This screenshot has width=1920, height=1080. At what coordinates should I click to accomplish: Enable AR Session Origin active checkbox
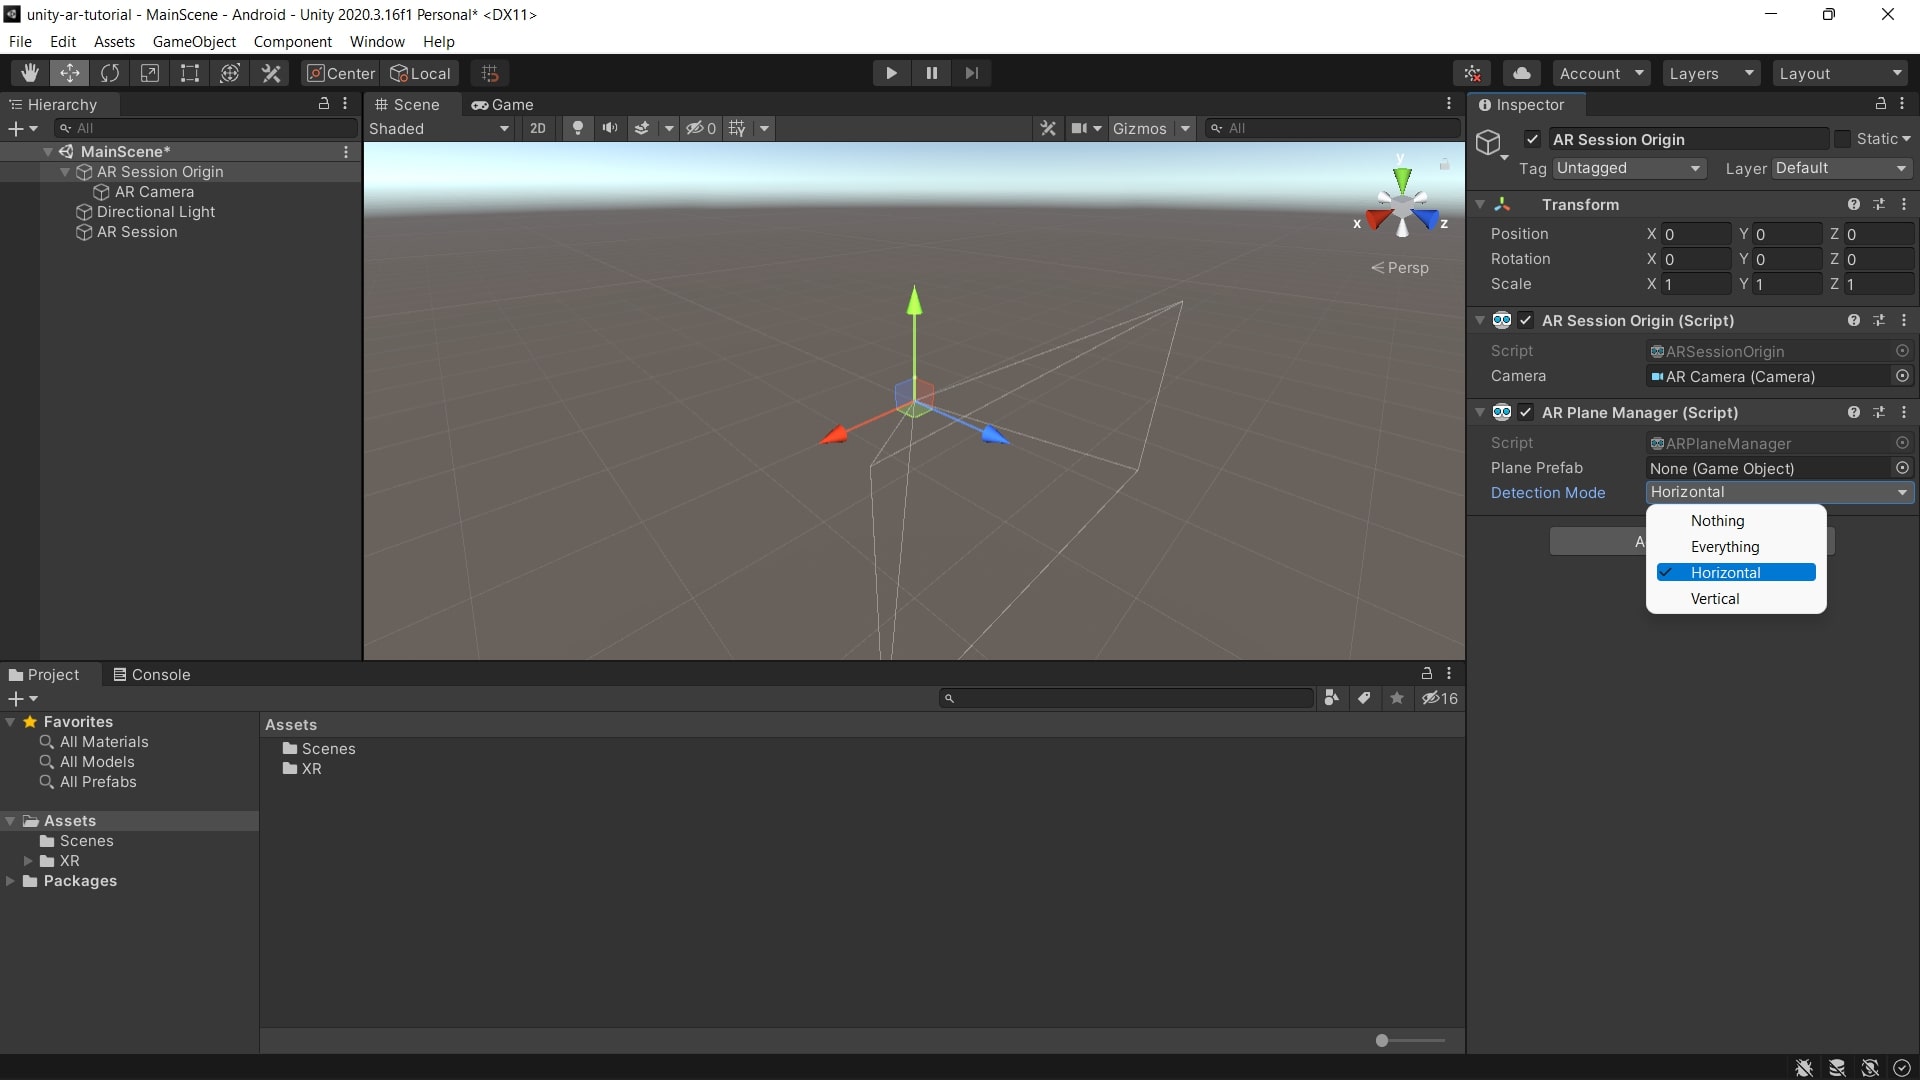point(1532,139)
